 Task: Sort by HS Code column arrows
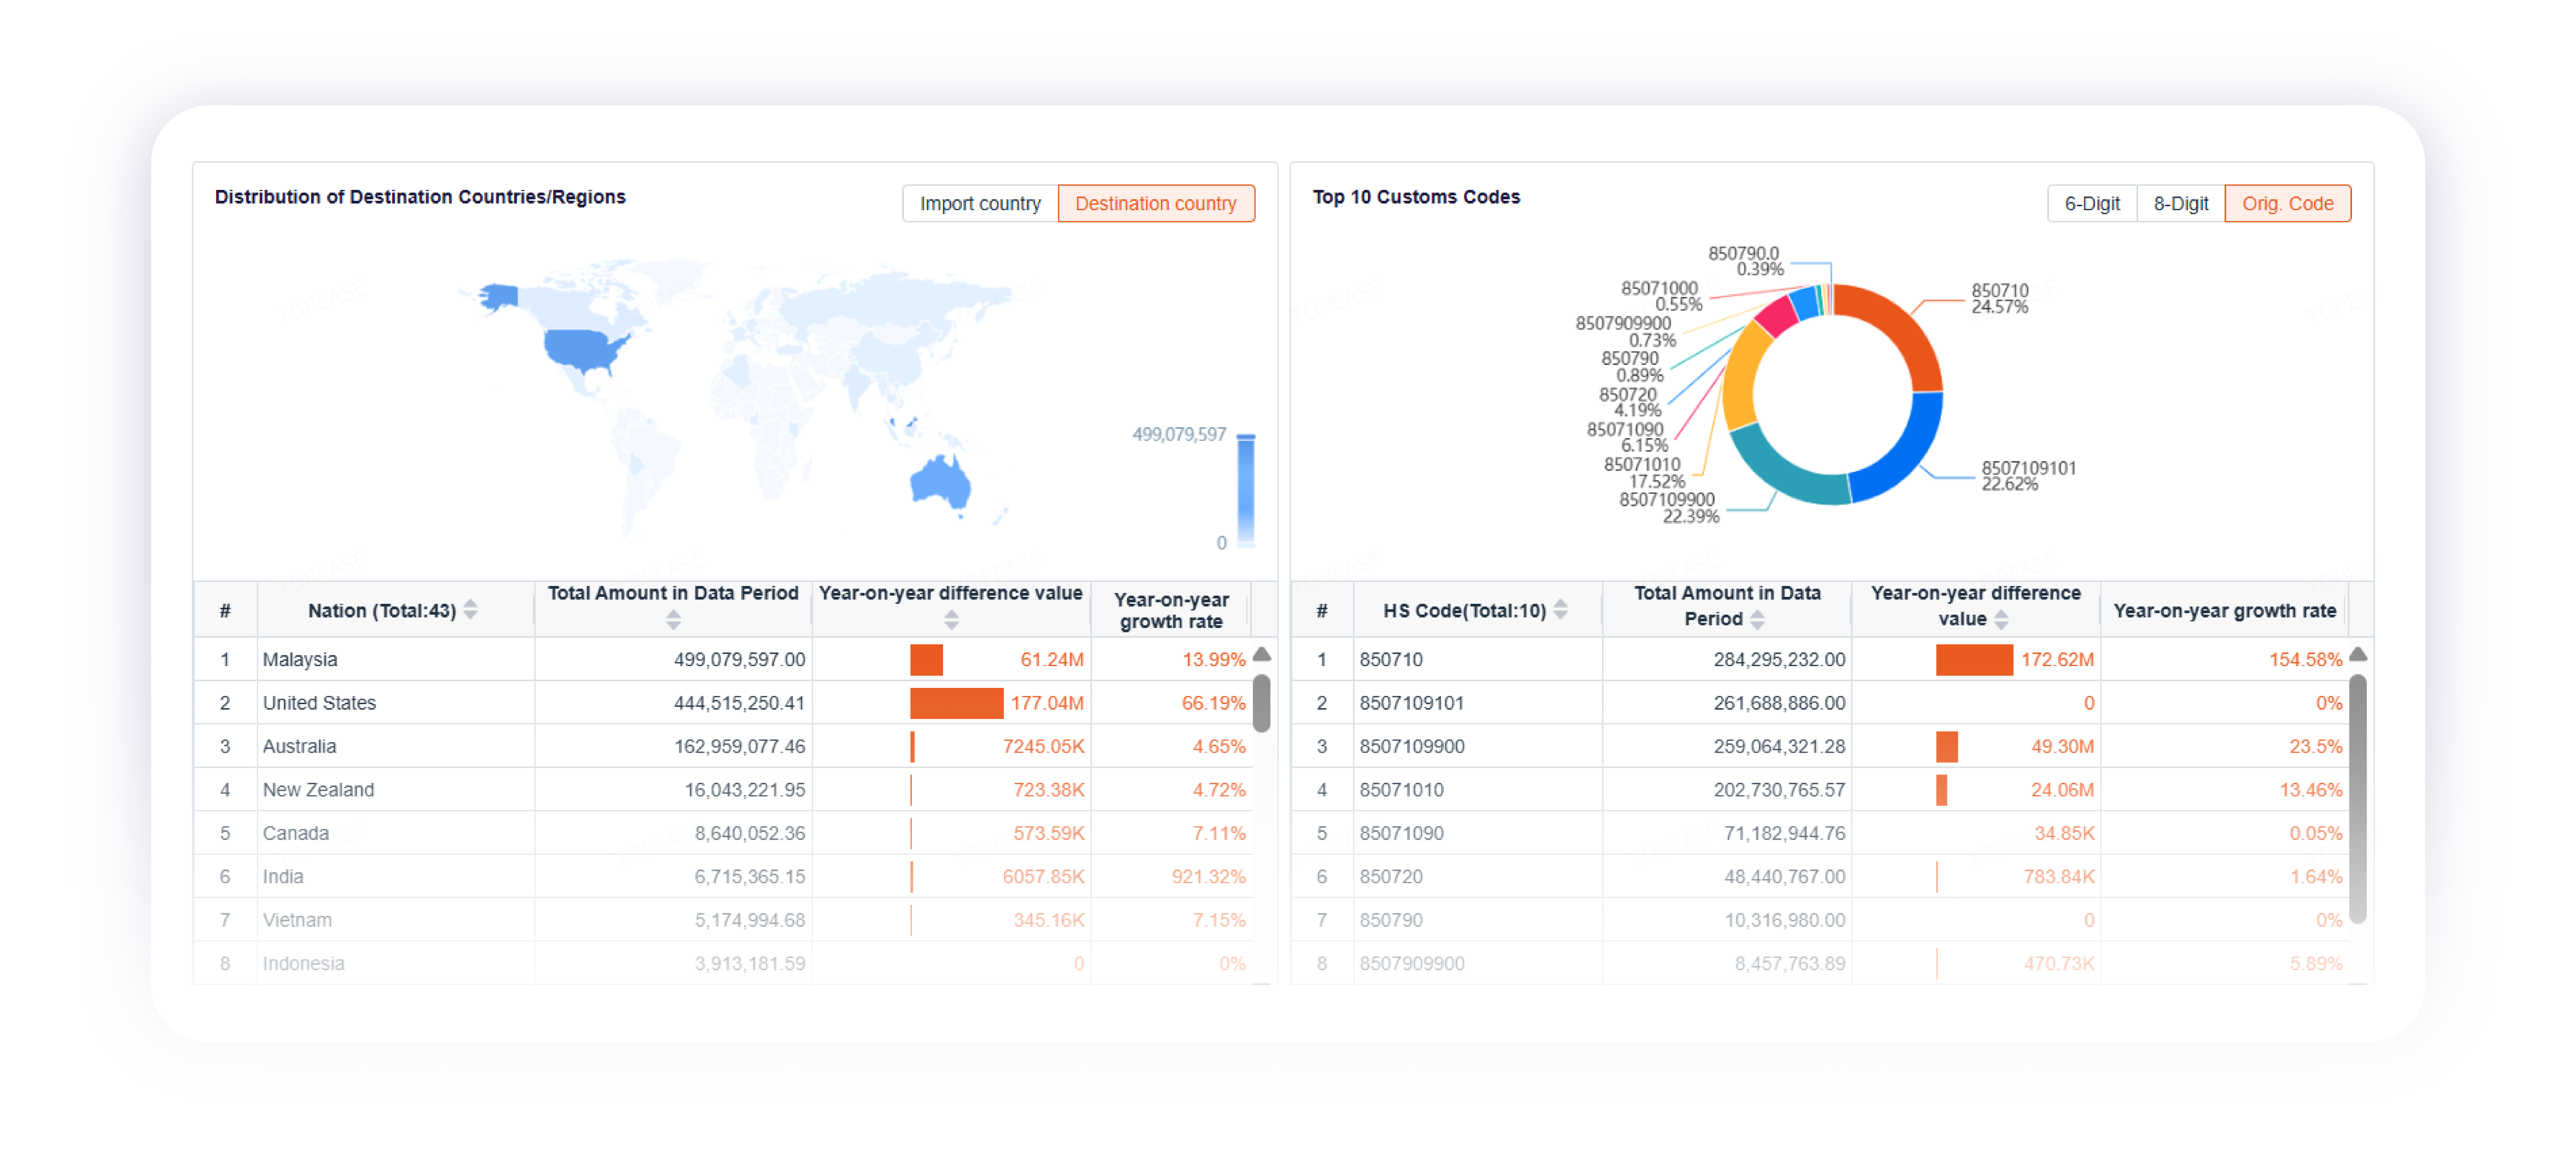coord(1560,609)
